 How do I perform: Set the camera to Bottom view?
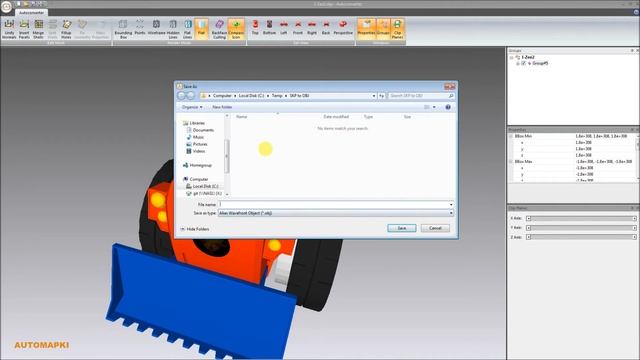[x=269, y=28]
